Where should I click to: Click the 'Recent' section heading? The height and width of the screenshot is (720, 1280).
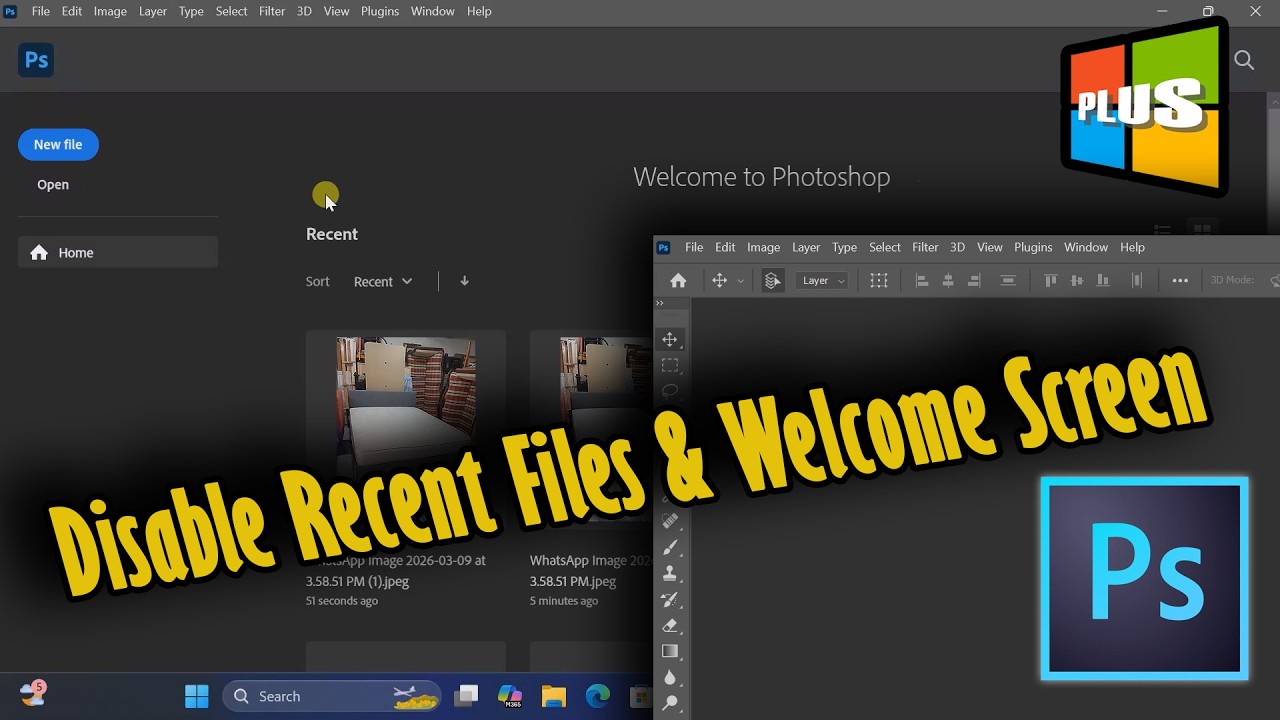pos(332,234)
